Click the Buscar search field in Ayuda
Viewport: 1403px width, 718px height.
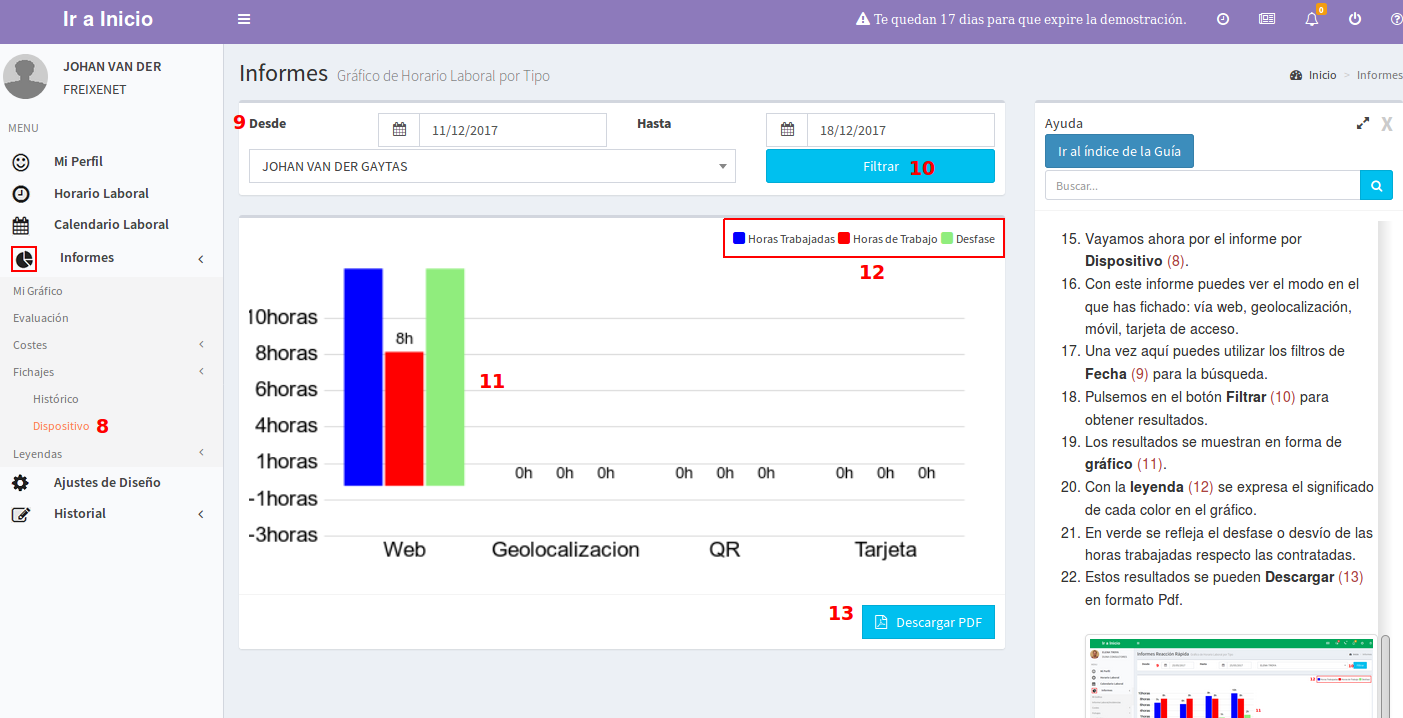(1202, 186)
